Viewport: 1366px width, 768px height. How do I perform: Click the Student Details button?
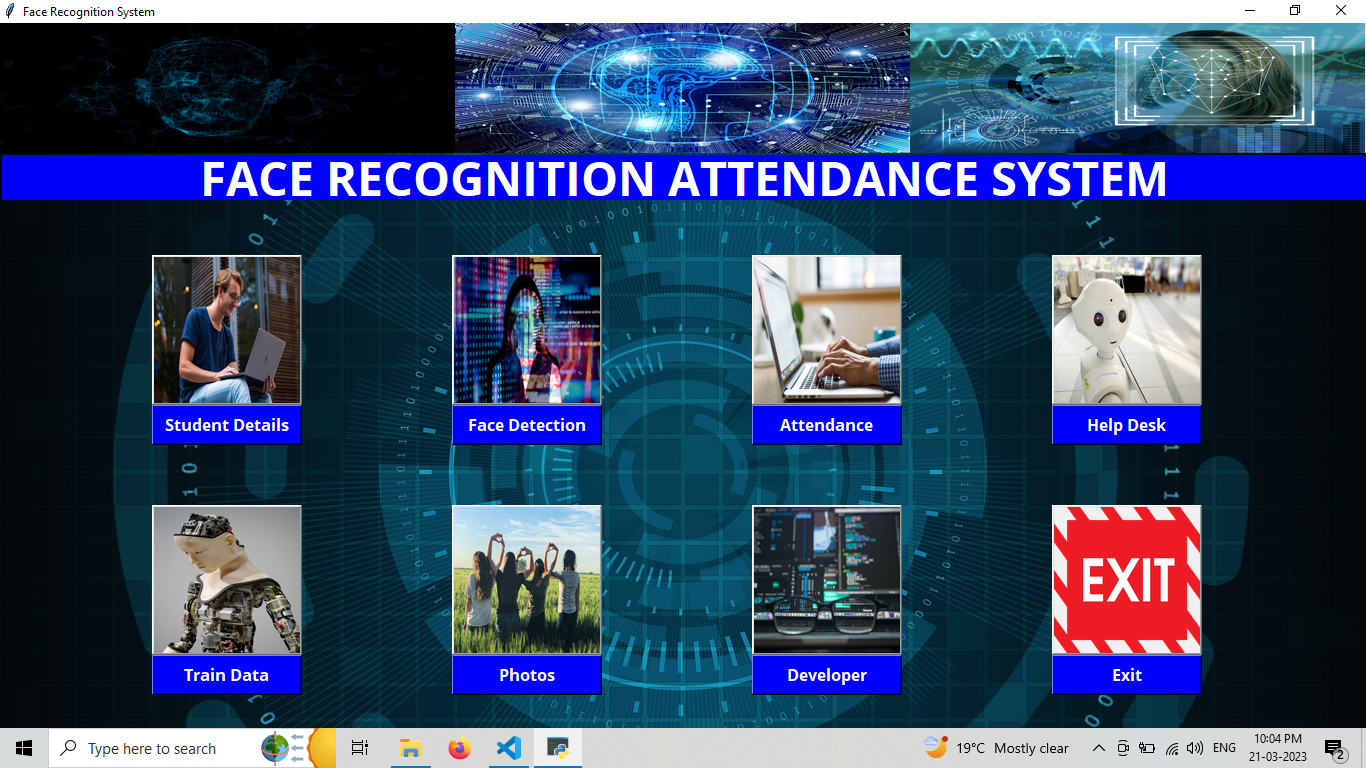point(227,425)
